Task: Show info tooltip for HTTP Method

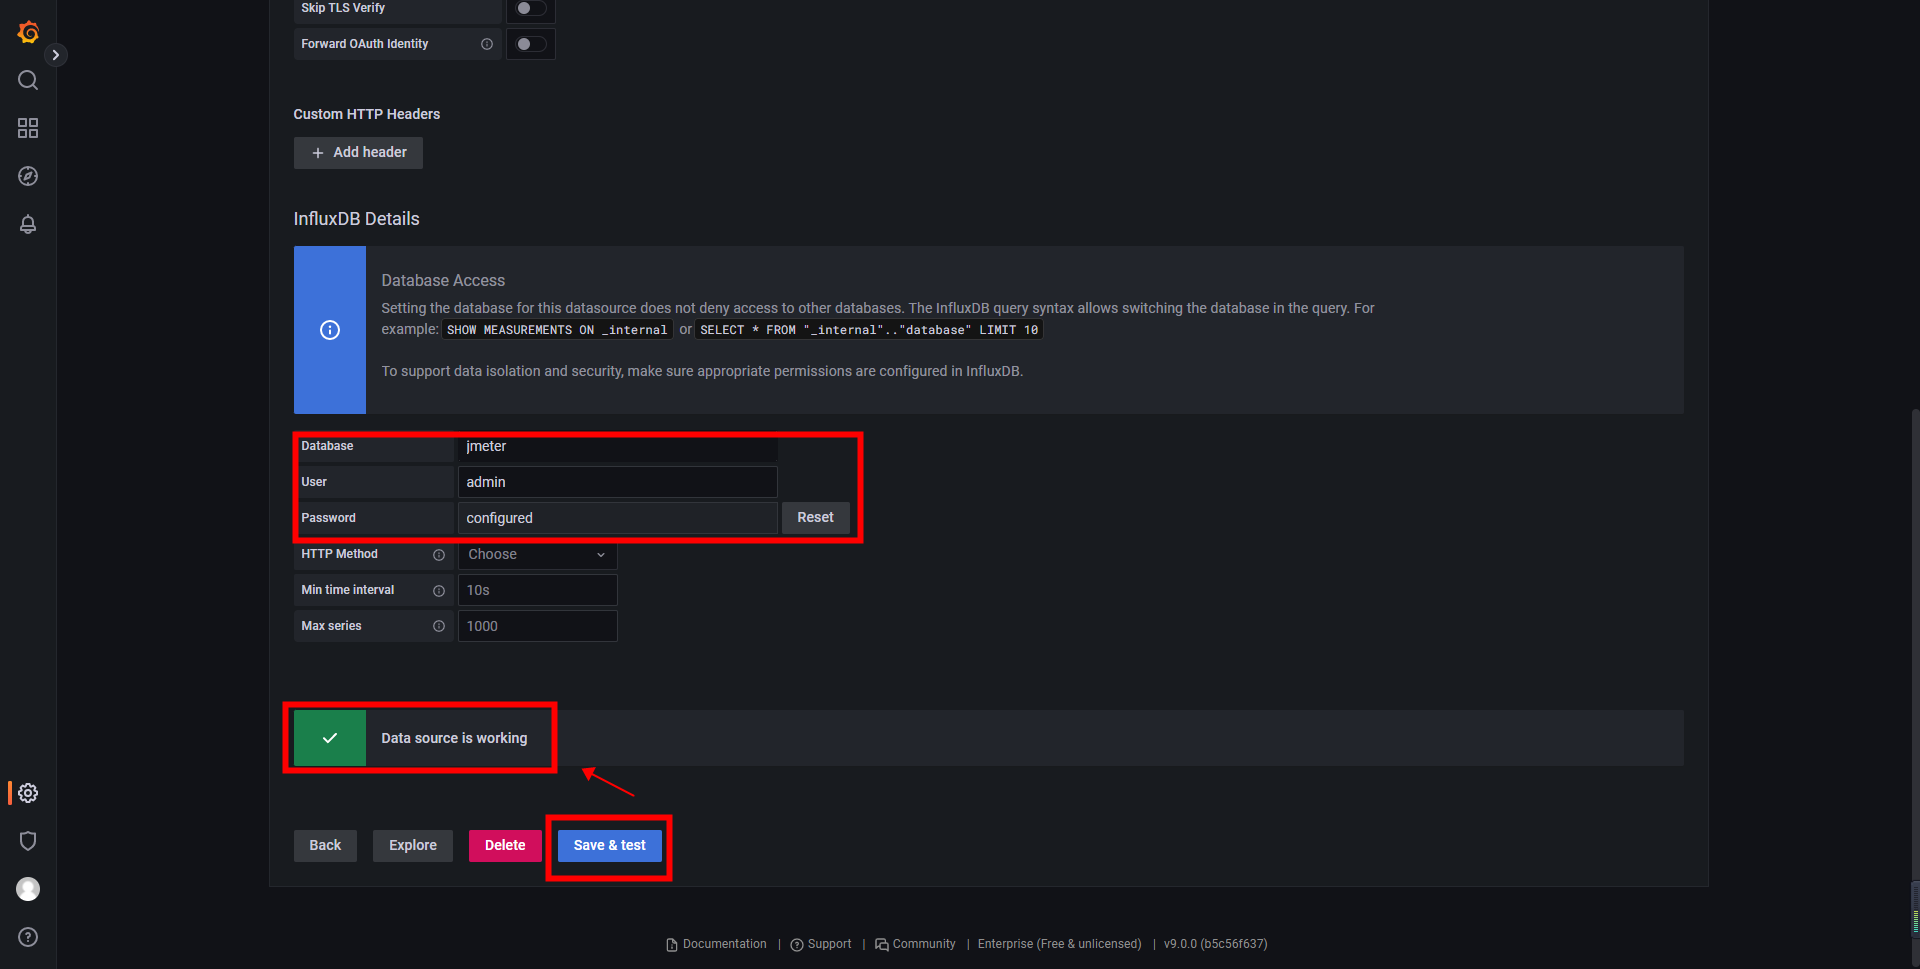Action: [x=439, y=555]
